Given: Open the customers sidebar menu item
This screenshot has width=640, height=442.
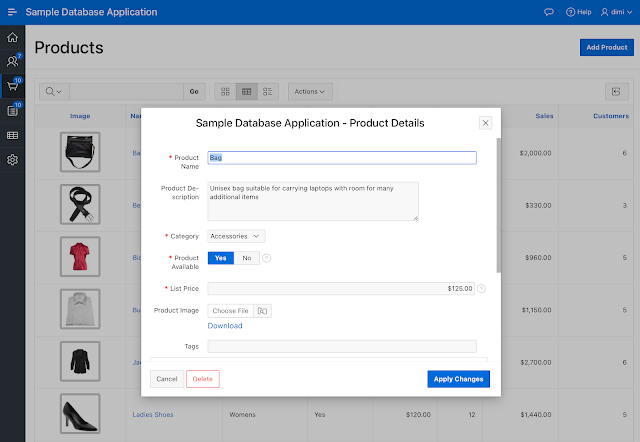Looking at the screenshot, I should pyautogui.click(x=12, y=62).
